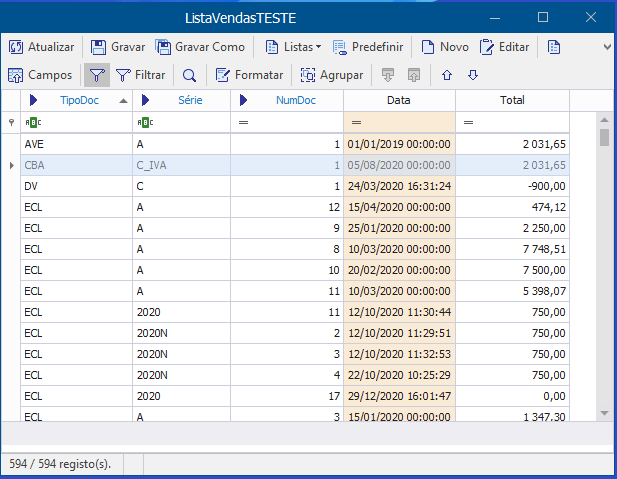Open the Listas dropdown menu
Screen dimensions: 617x479
click(x=293, y=47)
